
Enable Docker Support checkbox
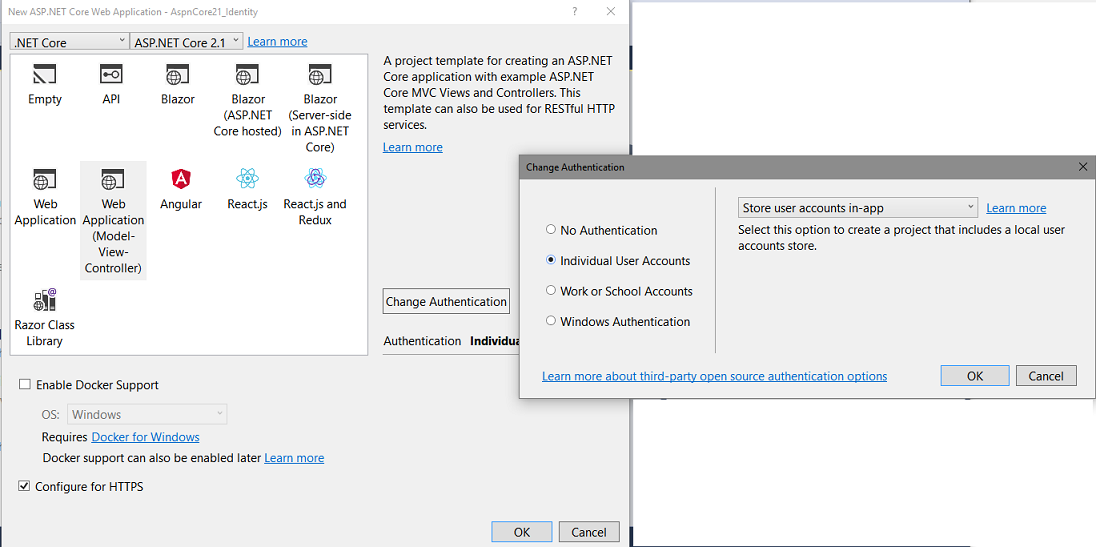25,384
